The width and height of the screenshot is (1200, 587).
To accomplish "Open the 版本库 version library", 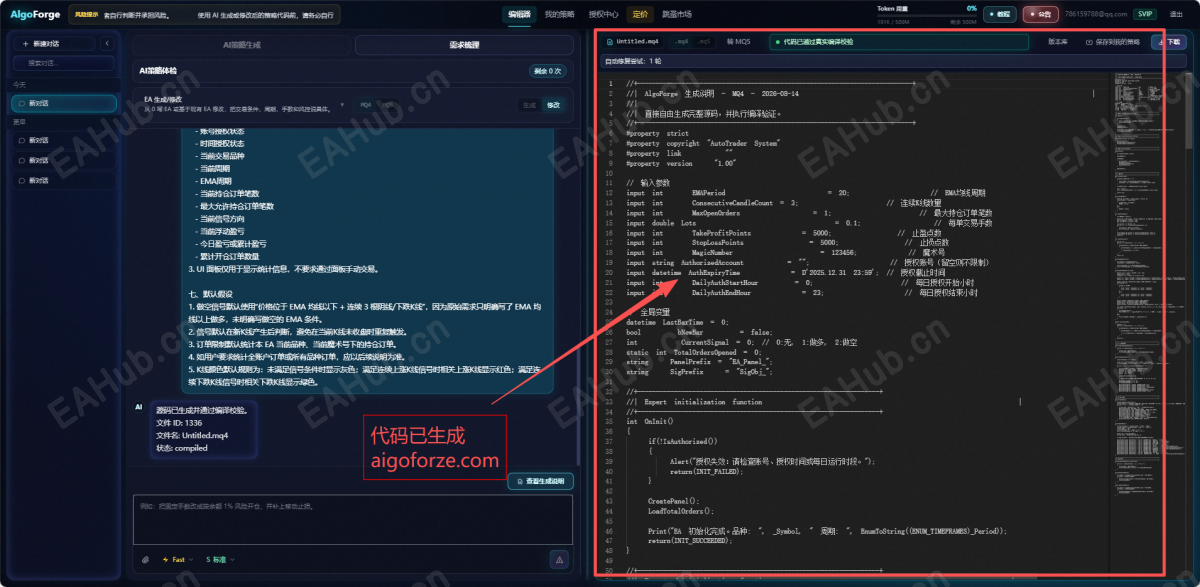I will [1058, 42].
